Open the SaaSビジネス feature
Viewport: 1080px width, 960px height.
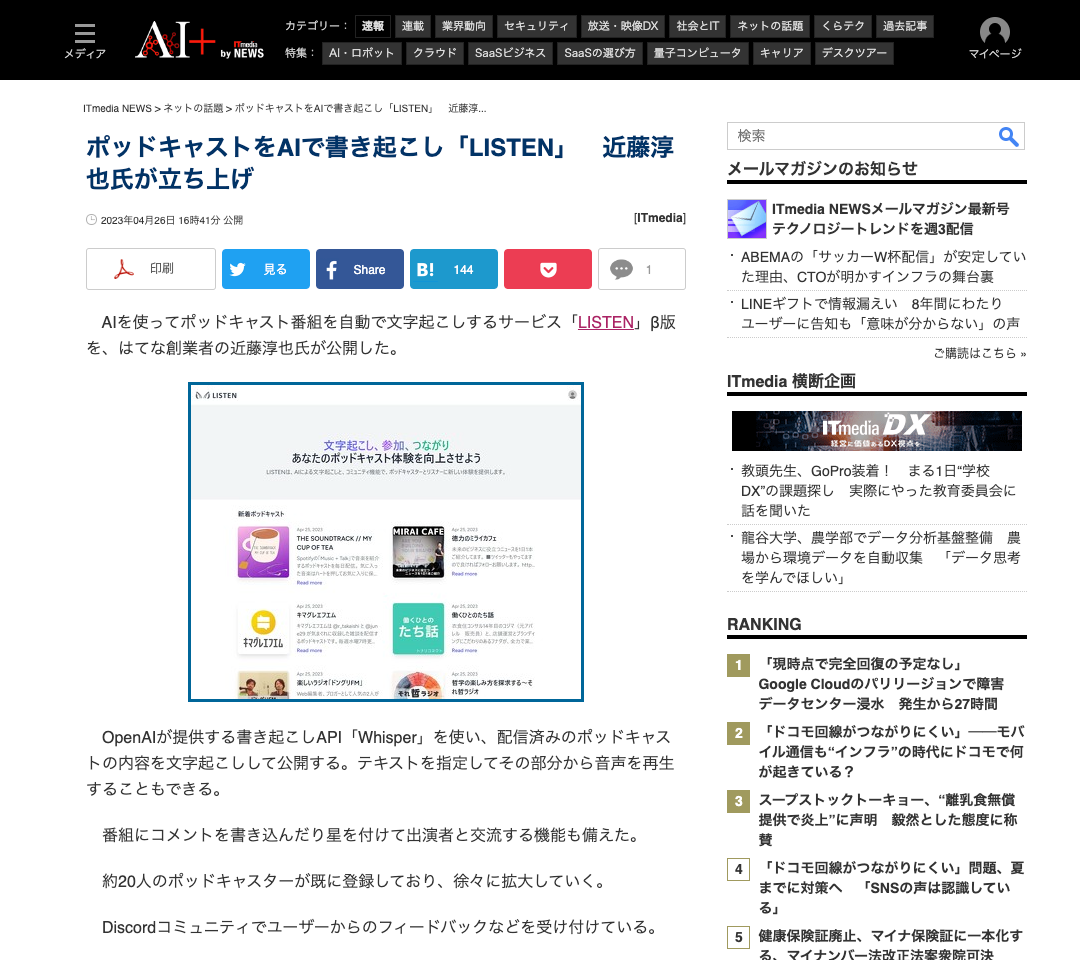tap(510, 53)
